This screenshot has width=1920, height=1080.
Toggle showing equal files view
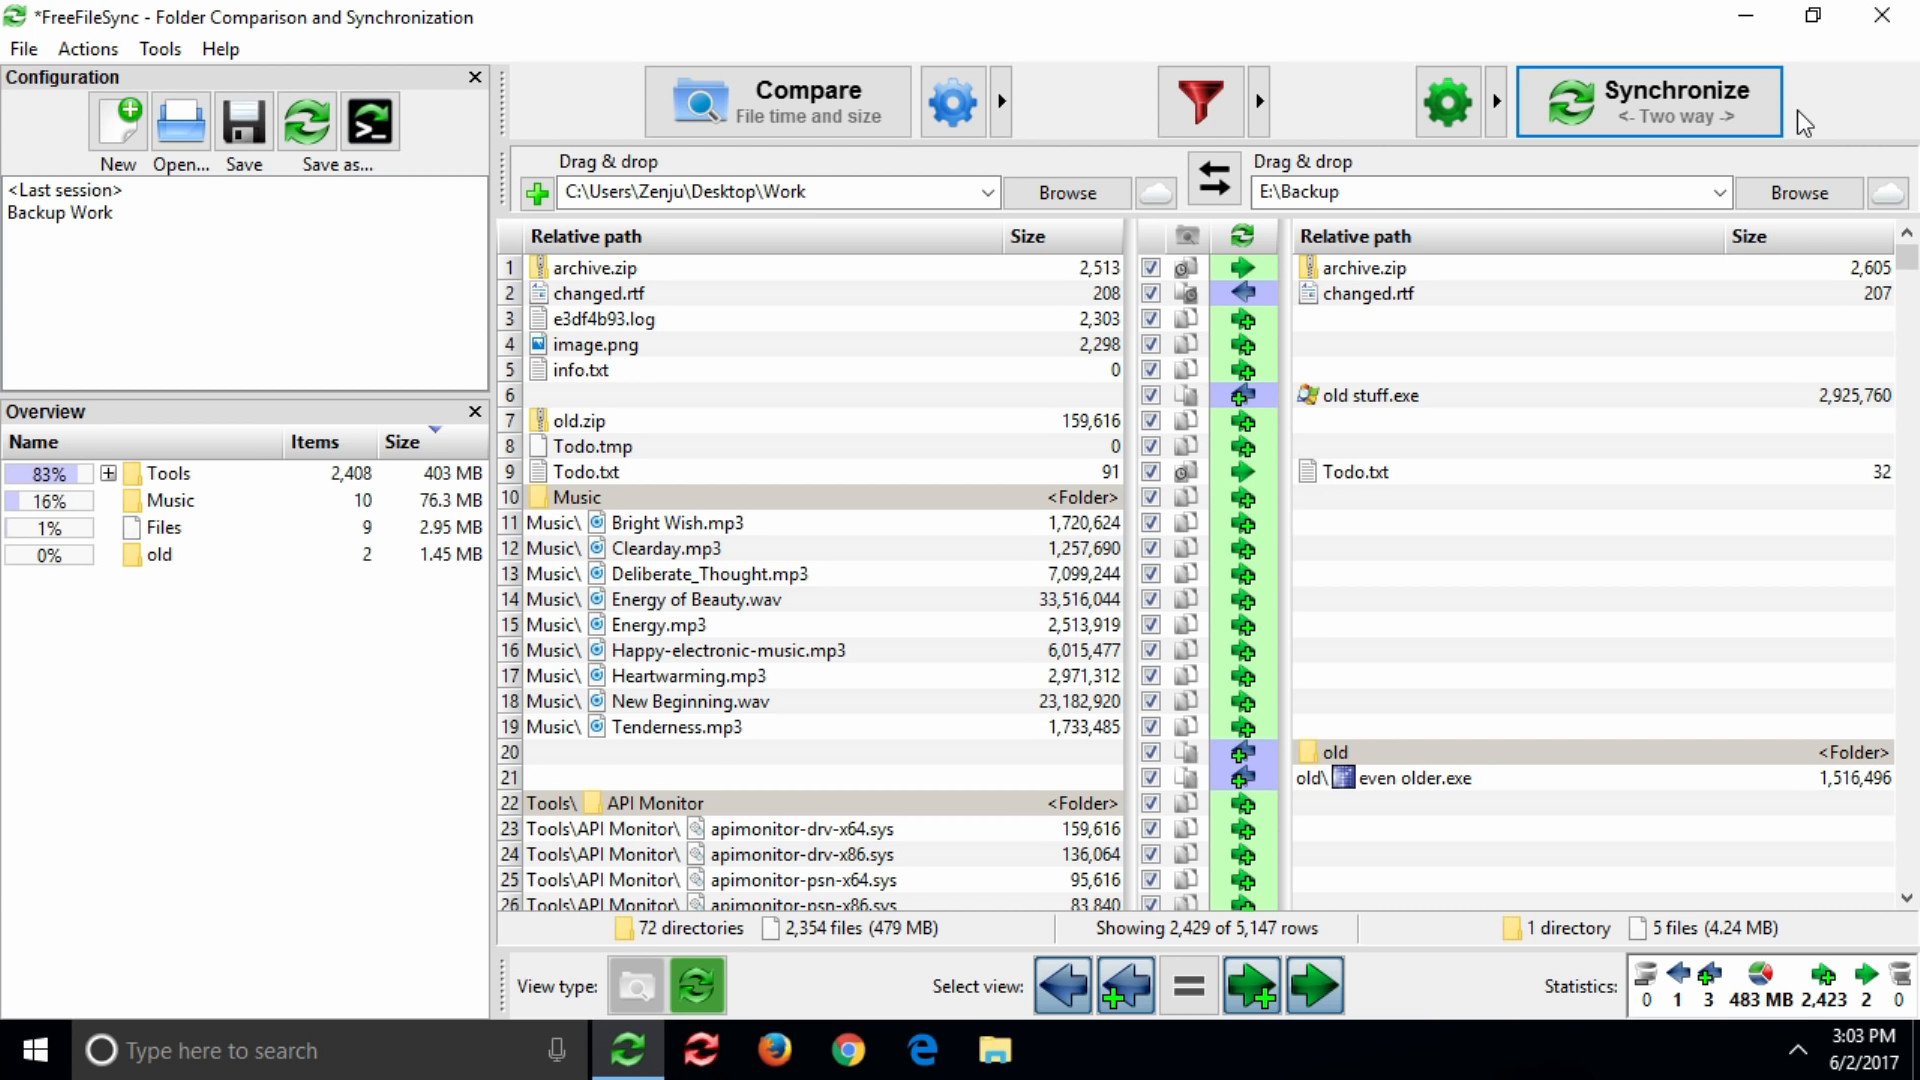[1189, 986]
